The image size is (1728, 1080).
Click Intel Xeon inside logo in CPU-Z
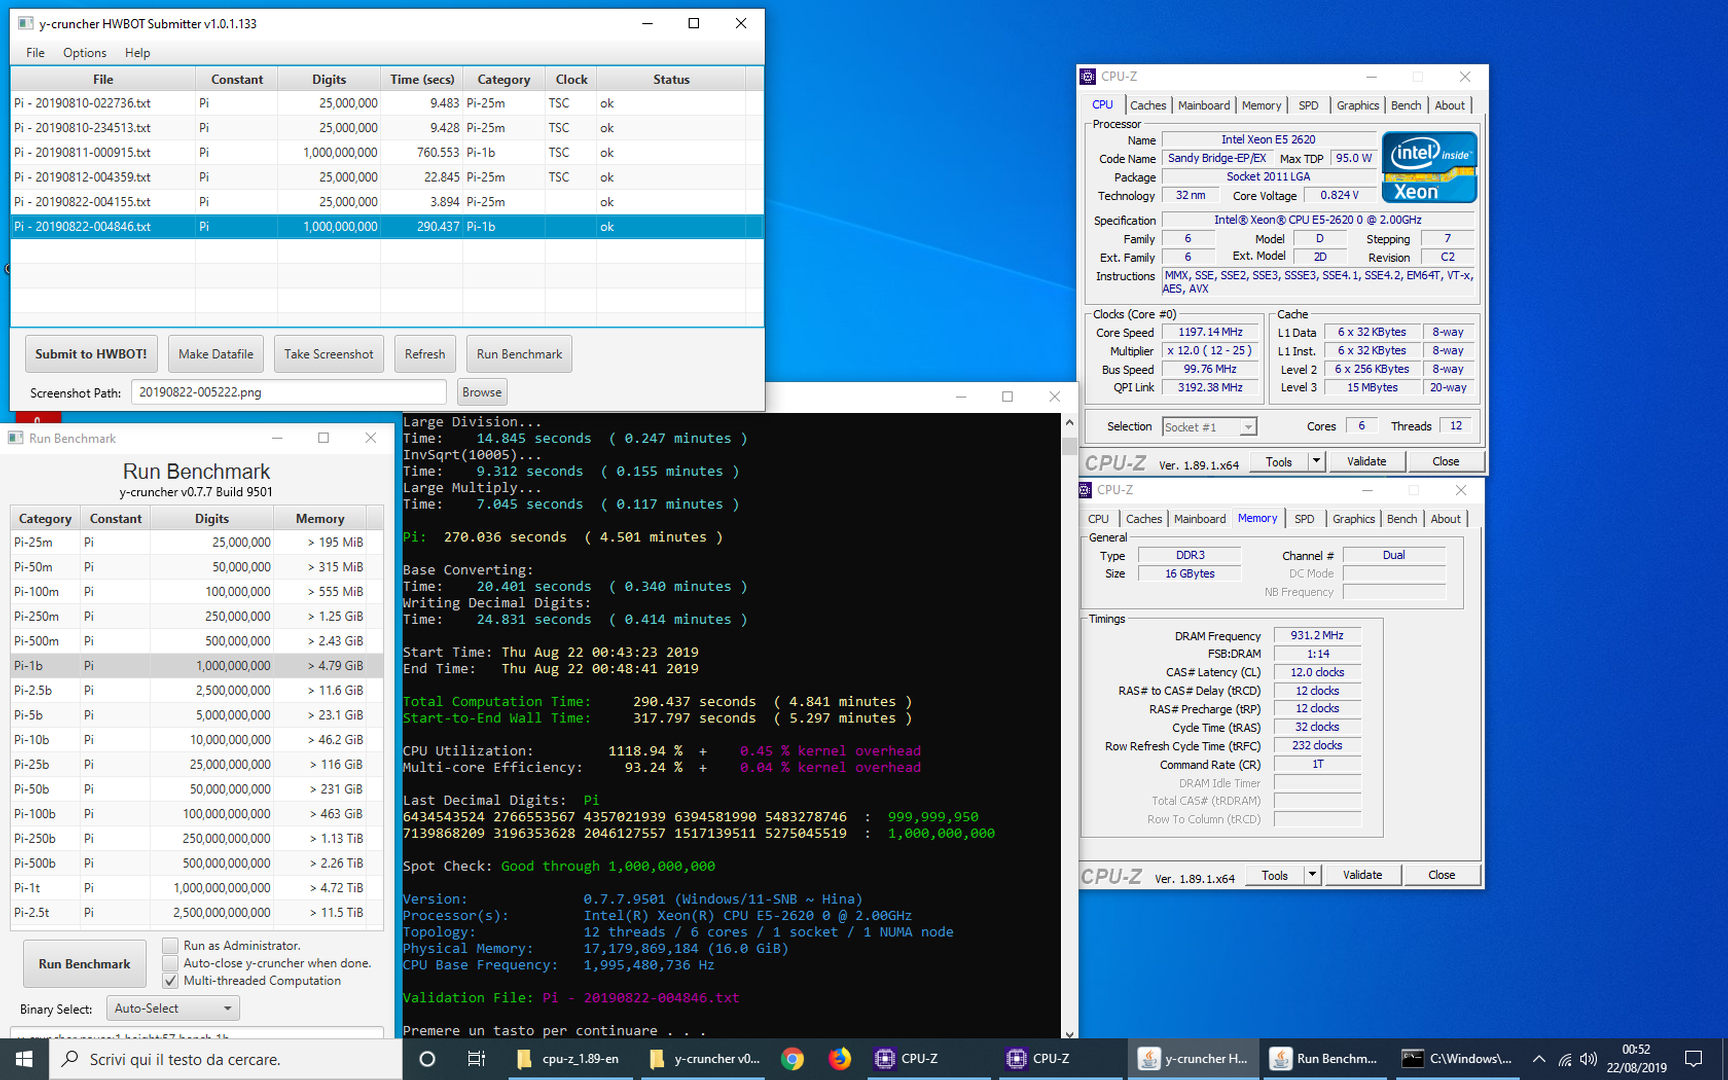1429,167
